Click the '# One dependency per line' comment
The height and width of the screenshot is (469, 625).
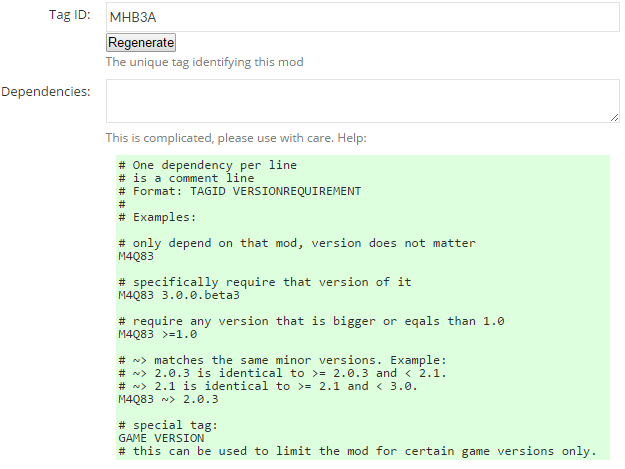pos(208,165)
